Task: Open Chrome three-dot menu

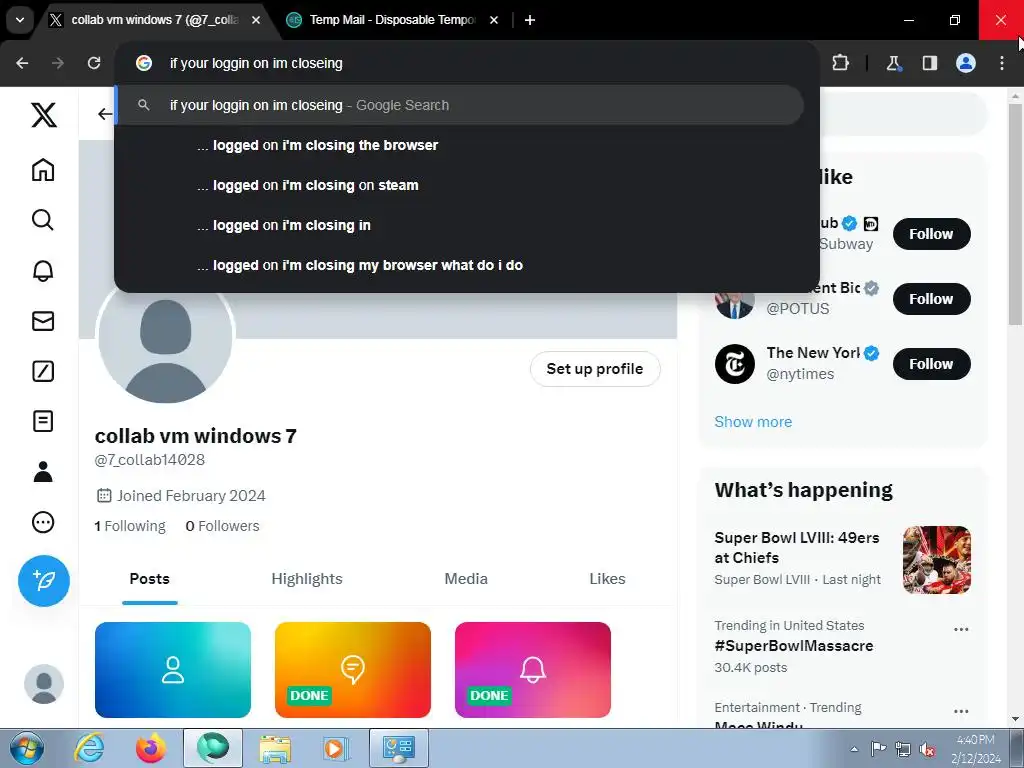Action: pos(1002,63)
